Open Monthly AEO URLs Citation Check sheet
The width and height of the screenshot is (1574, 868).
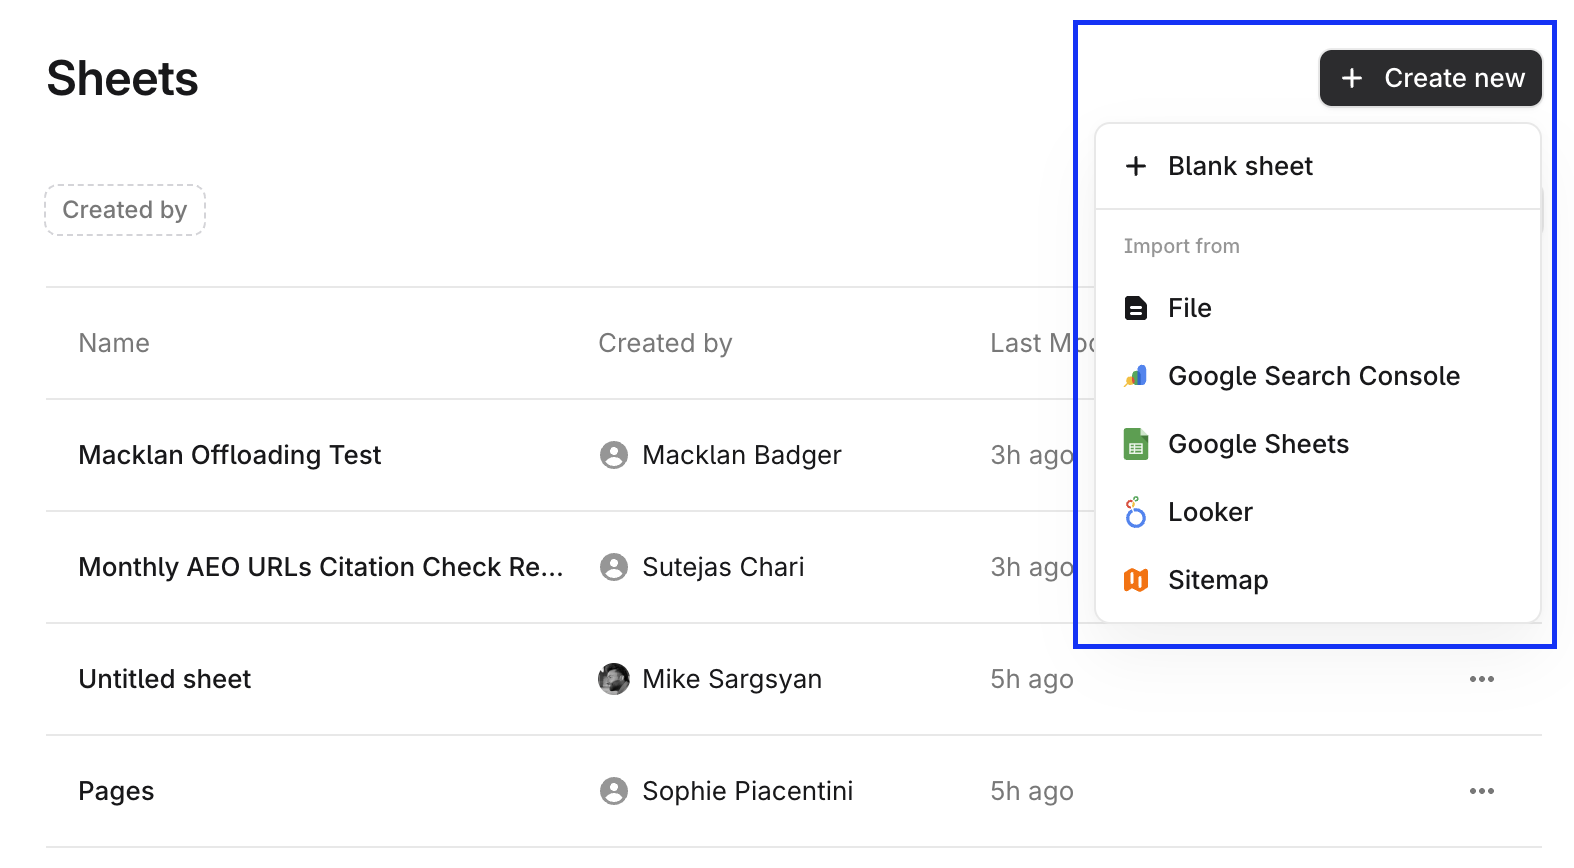pyautogui.click(x=321, y=567)
